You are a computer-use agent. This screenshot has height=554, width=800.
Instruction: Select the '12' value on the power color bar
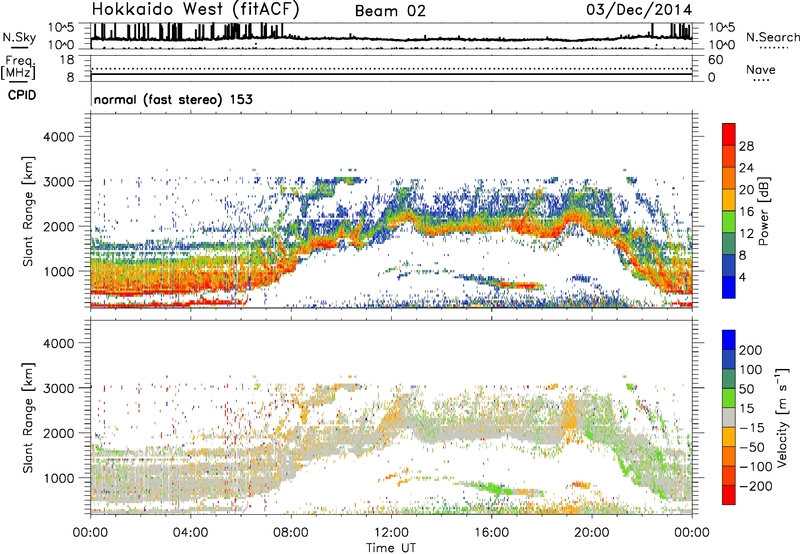pyautogui.click(x=746, y=234)
